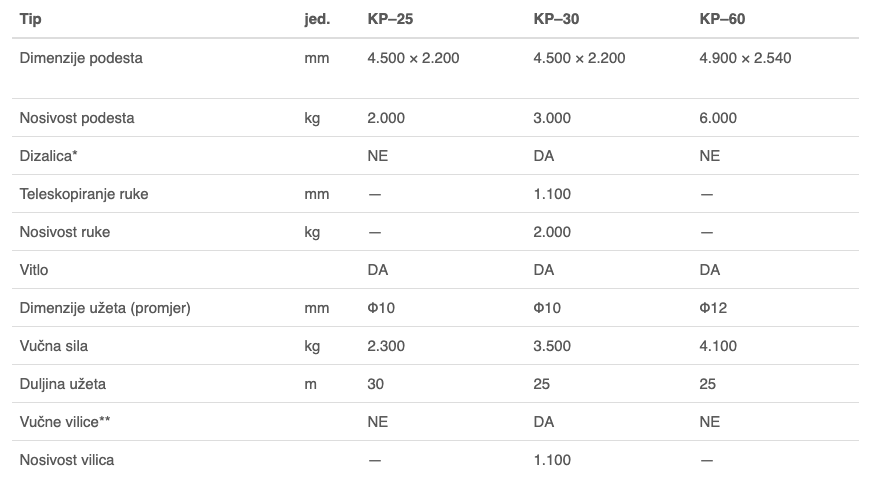This screenshot has height=502, width=872.
Task: Click the "Nosivost vilica" row label
Action: tap(67, 460)
